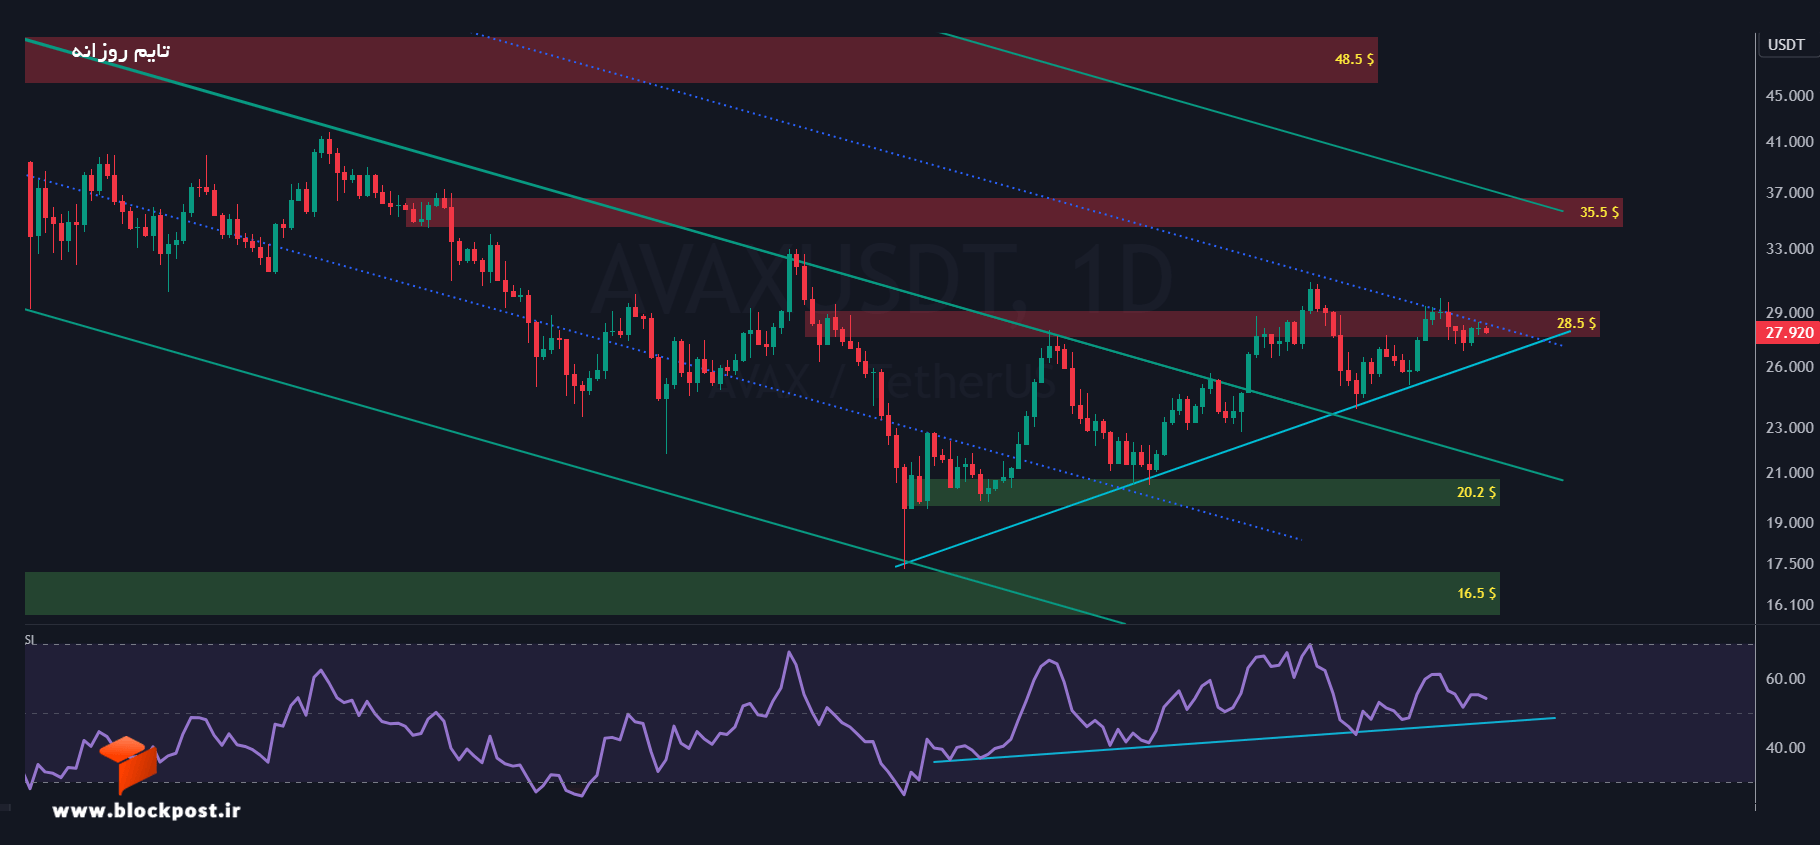Click the green 16.5 support band
Image resolution: width=1820 pixels, height=845 pixels.
[762, 593]
